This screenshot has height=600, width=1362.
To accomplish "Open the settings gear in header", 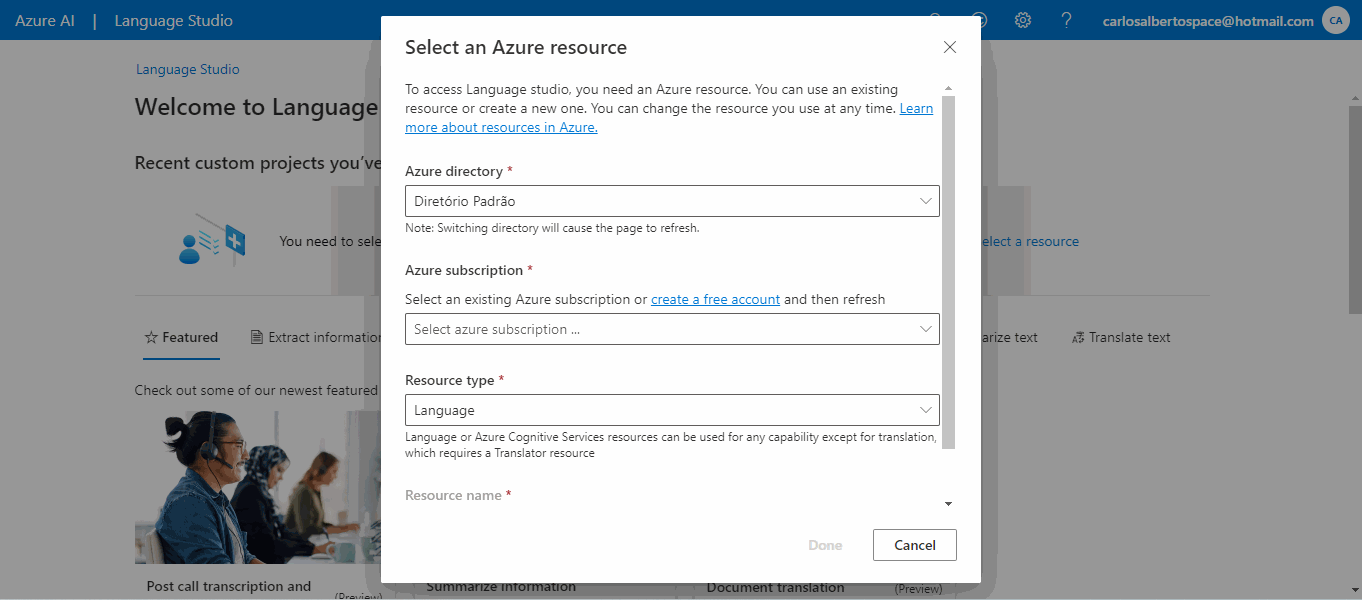I will [1022, 20].
